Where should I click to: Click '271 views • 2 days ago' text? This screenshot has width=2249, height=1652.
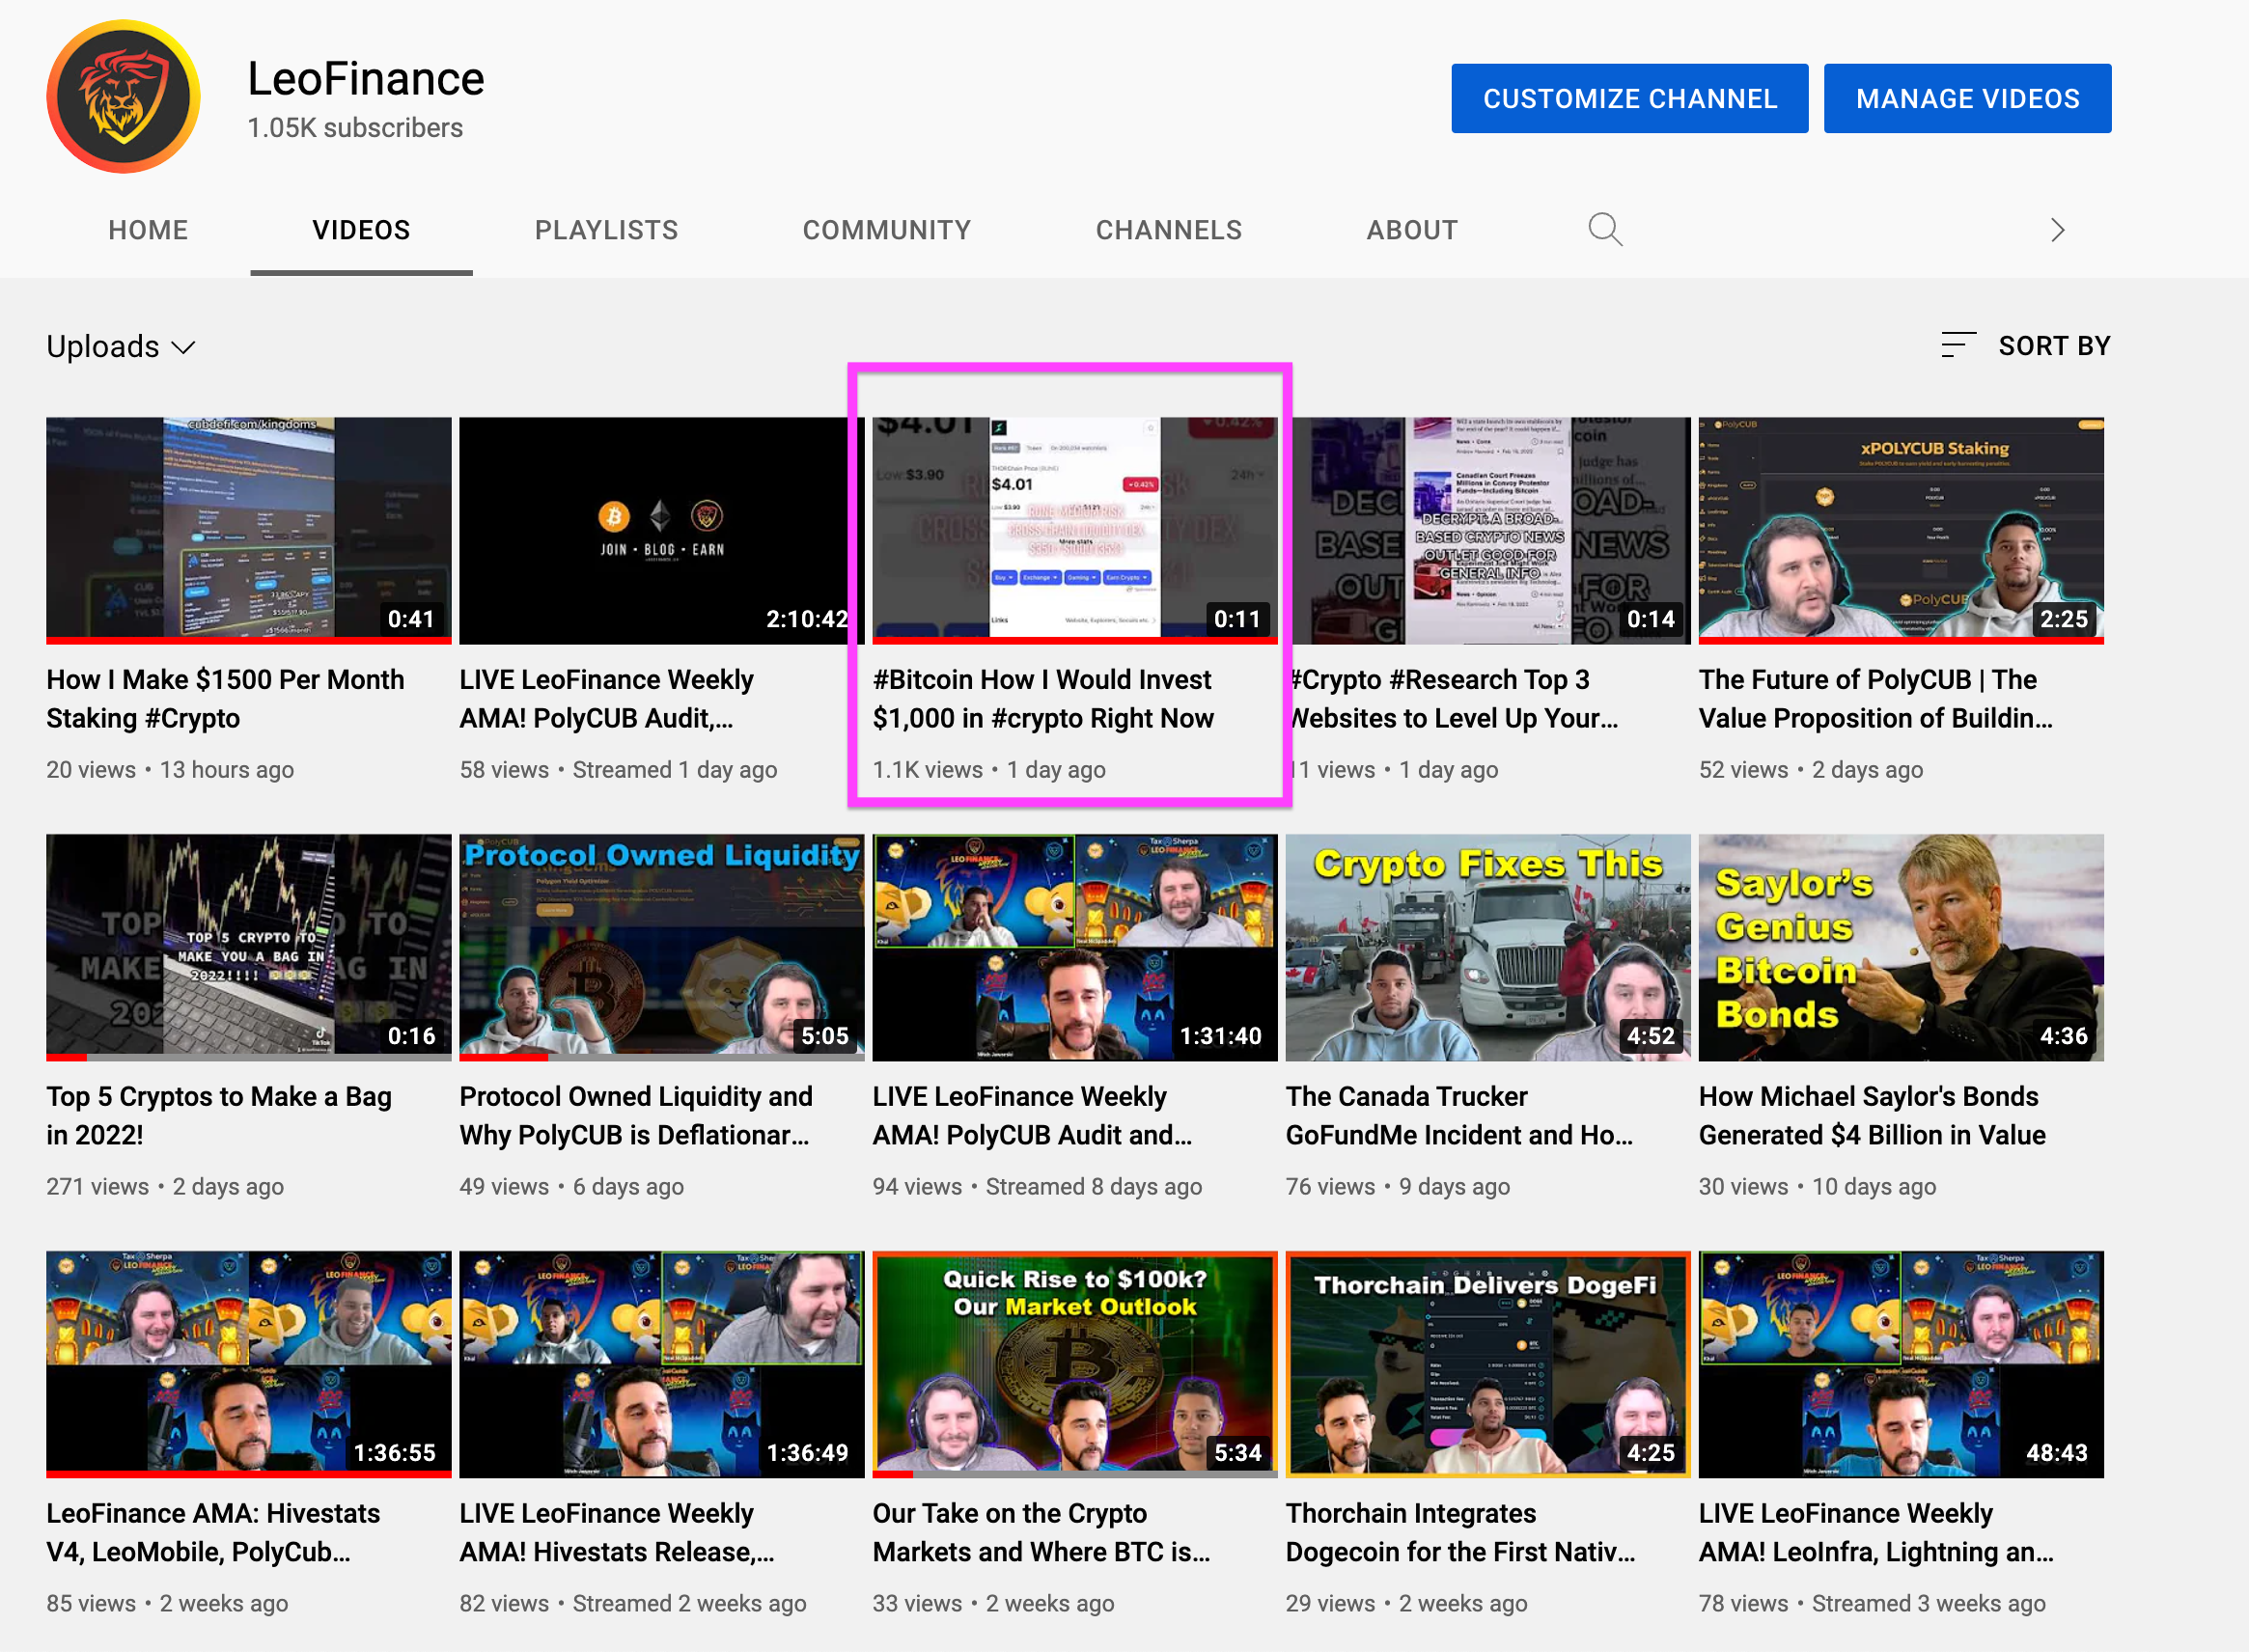click(165, 1187)
